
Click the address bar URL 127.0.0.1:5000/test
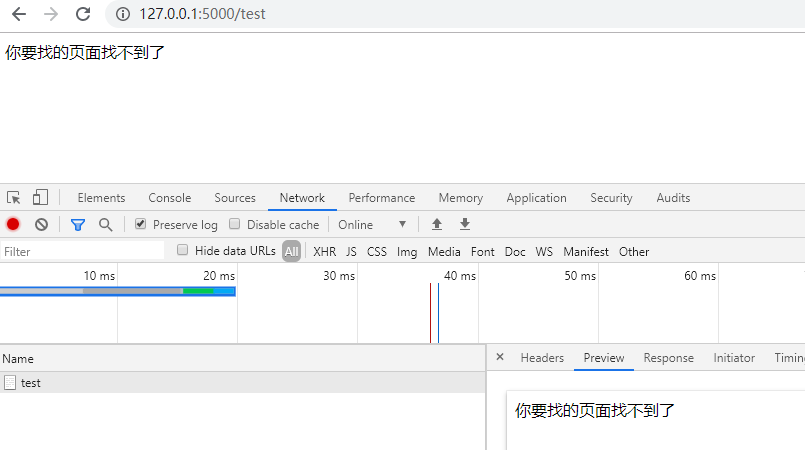click(202, 14)
